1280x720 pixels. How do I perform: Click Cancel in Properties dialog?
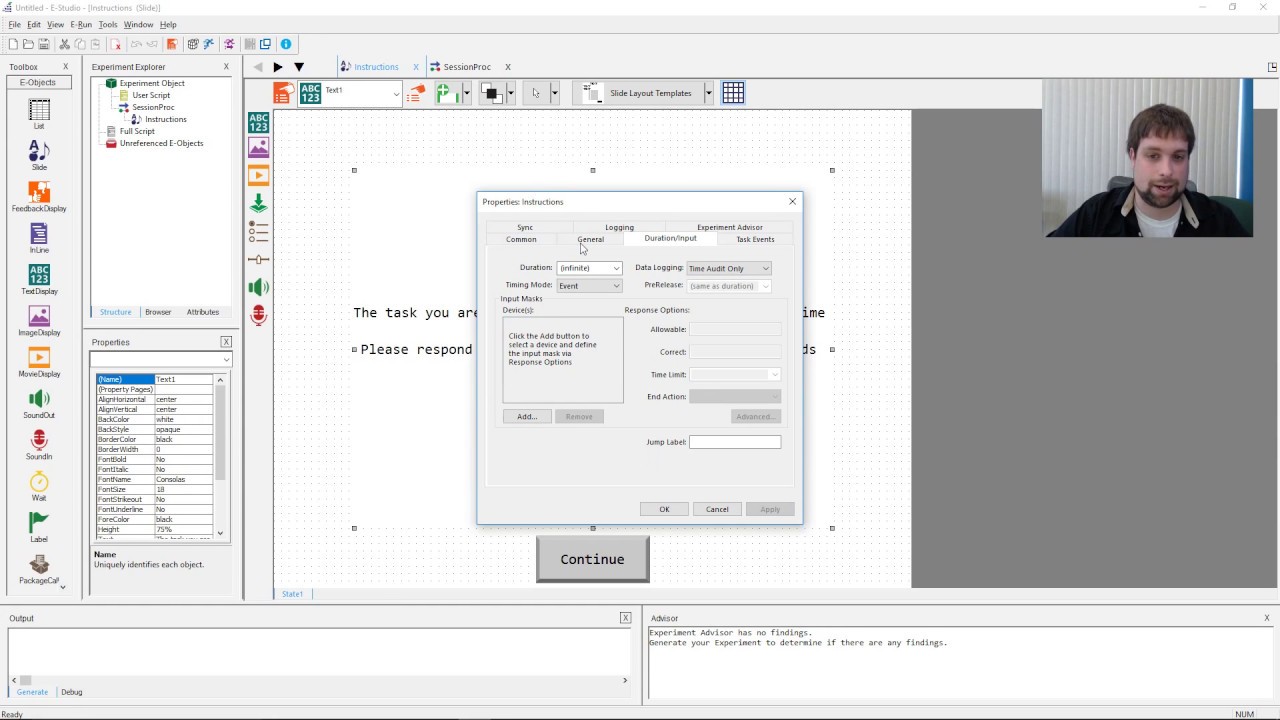click(717, 509)
